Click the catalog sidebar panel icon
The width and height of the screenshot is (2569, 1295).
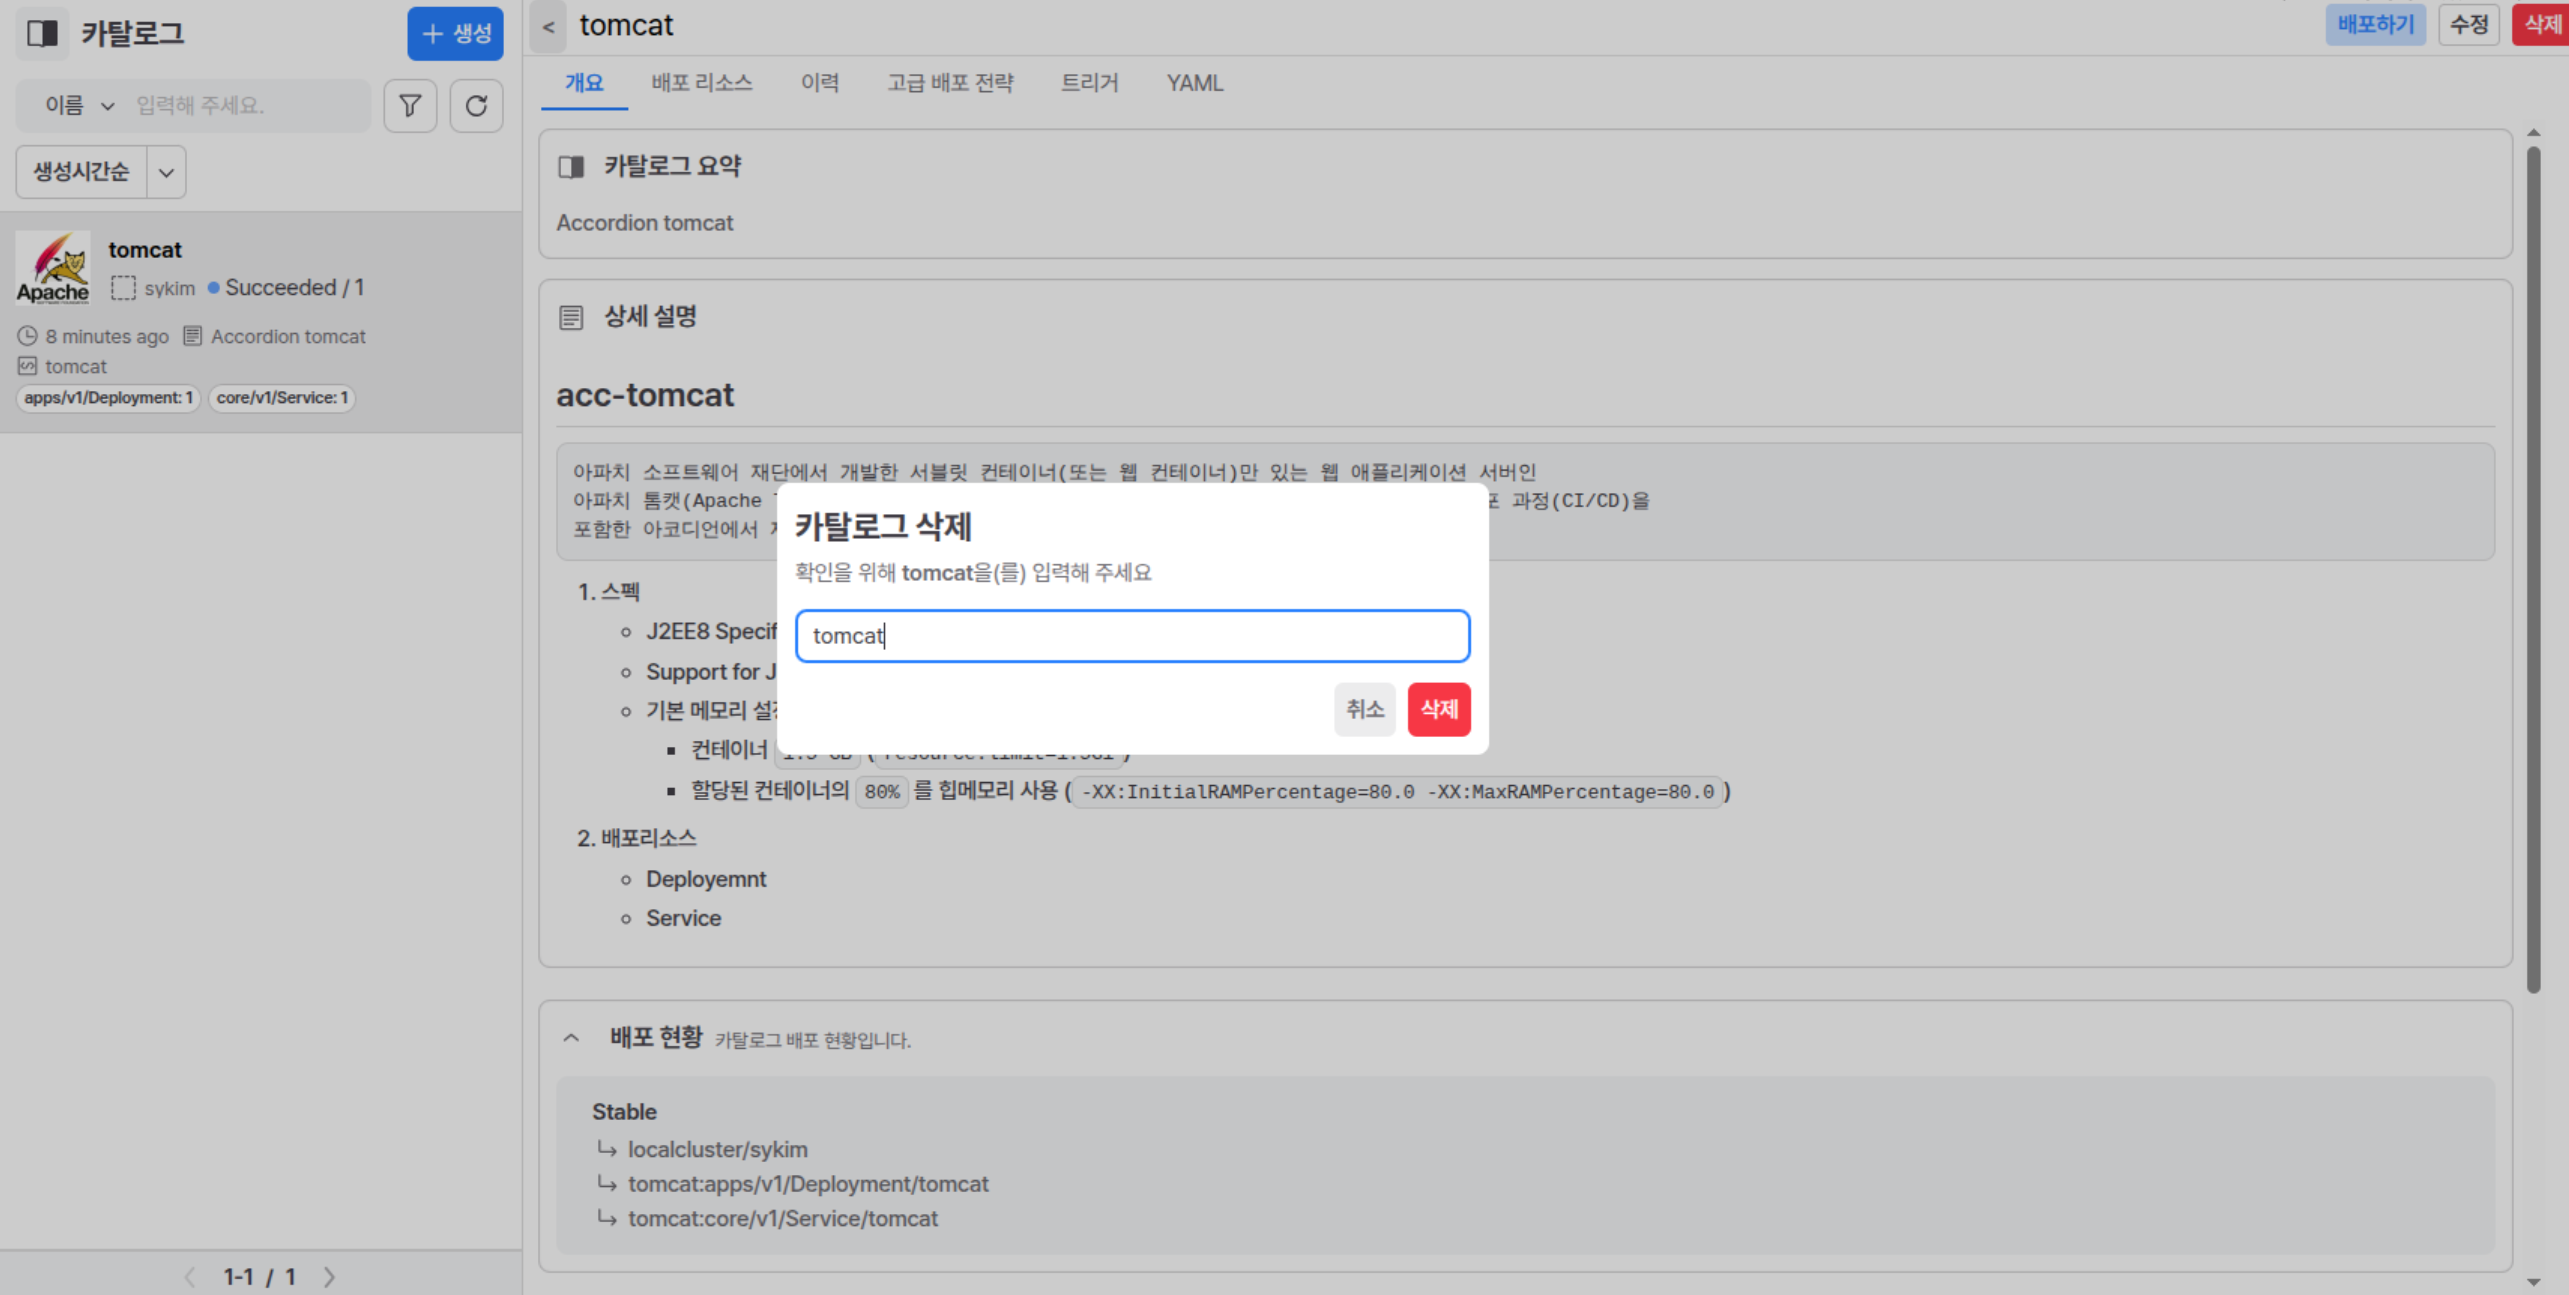(x=42, y=33)
